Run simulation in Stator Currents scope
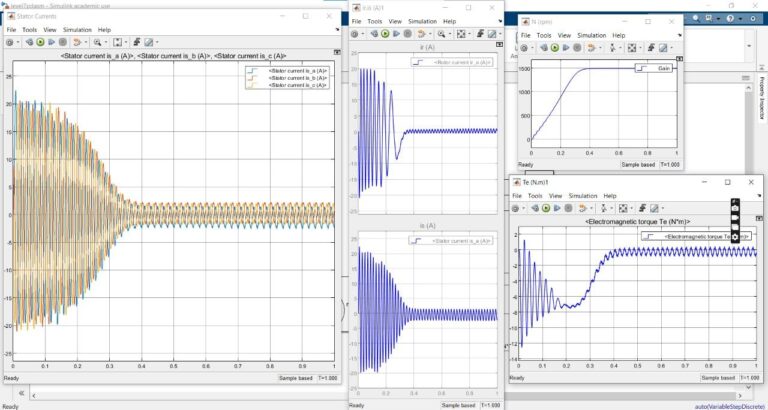 40,42
